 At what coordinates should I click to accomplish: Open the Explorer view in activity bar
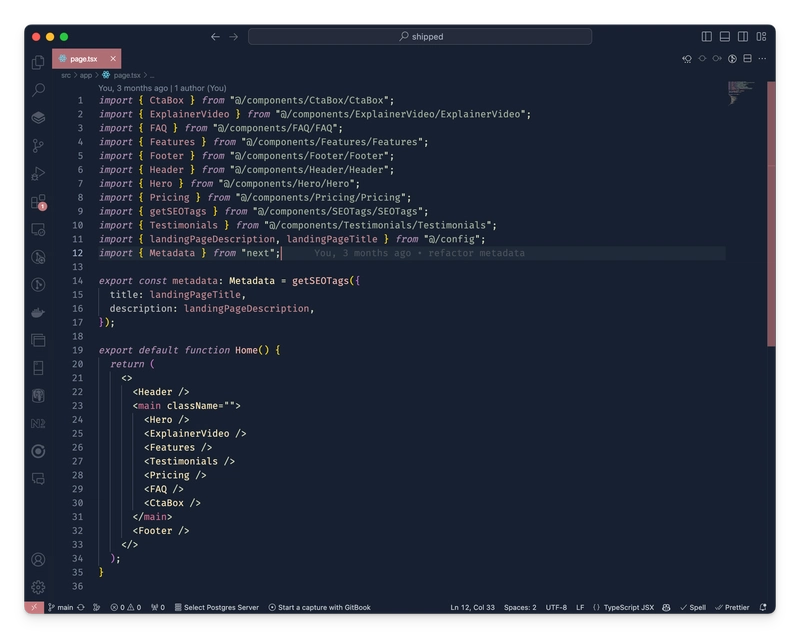38,62
